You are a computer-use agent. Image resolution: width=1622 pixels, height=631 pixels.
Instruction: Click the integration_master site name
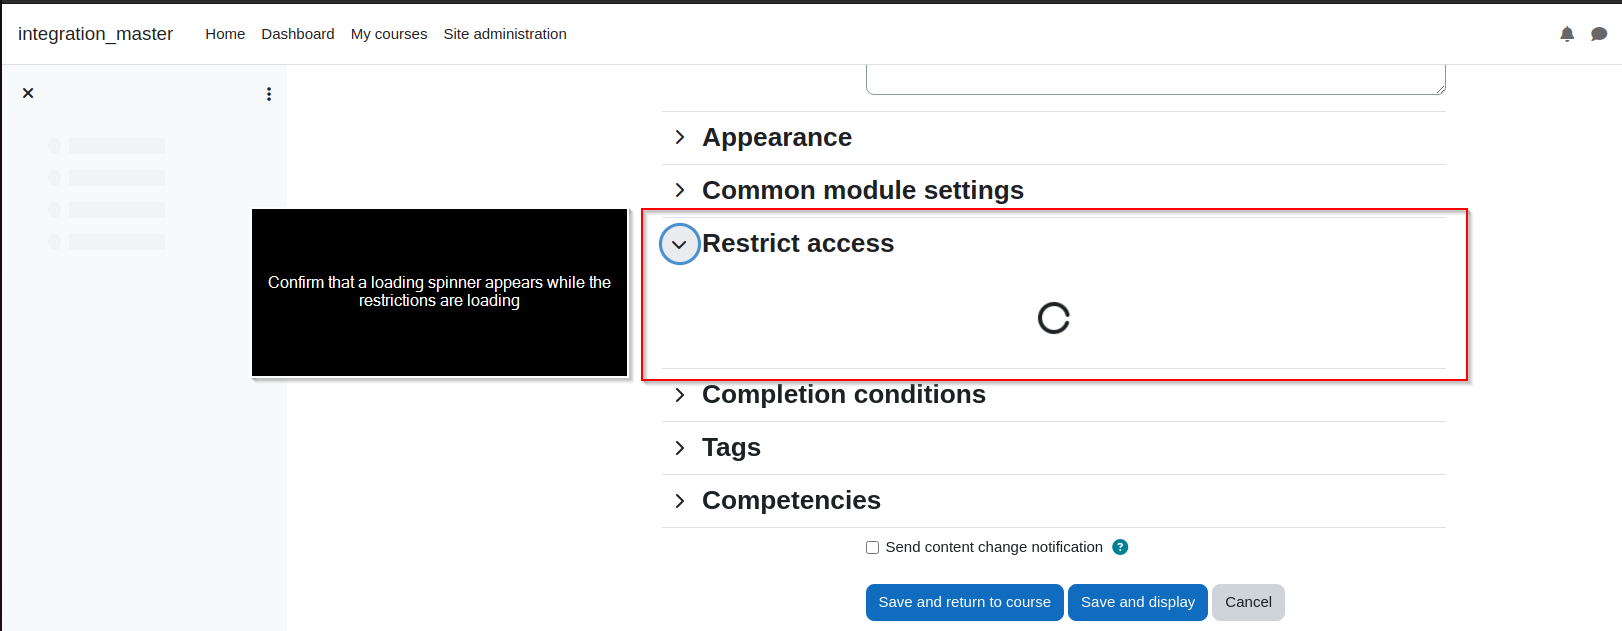click(x=95, y=34)
